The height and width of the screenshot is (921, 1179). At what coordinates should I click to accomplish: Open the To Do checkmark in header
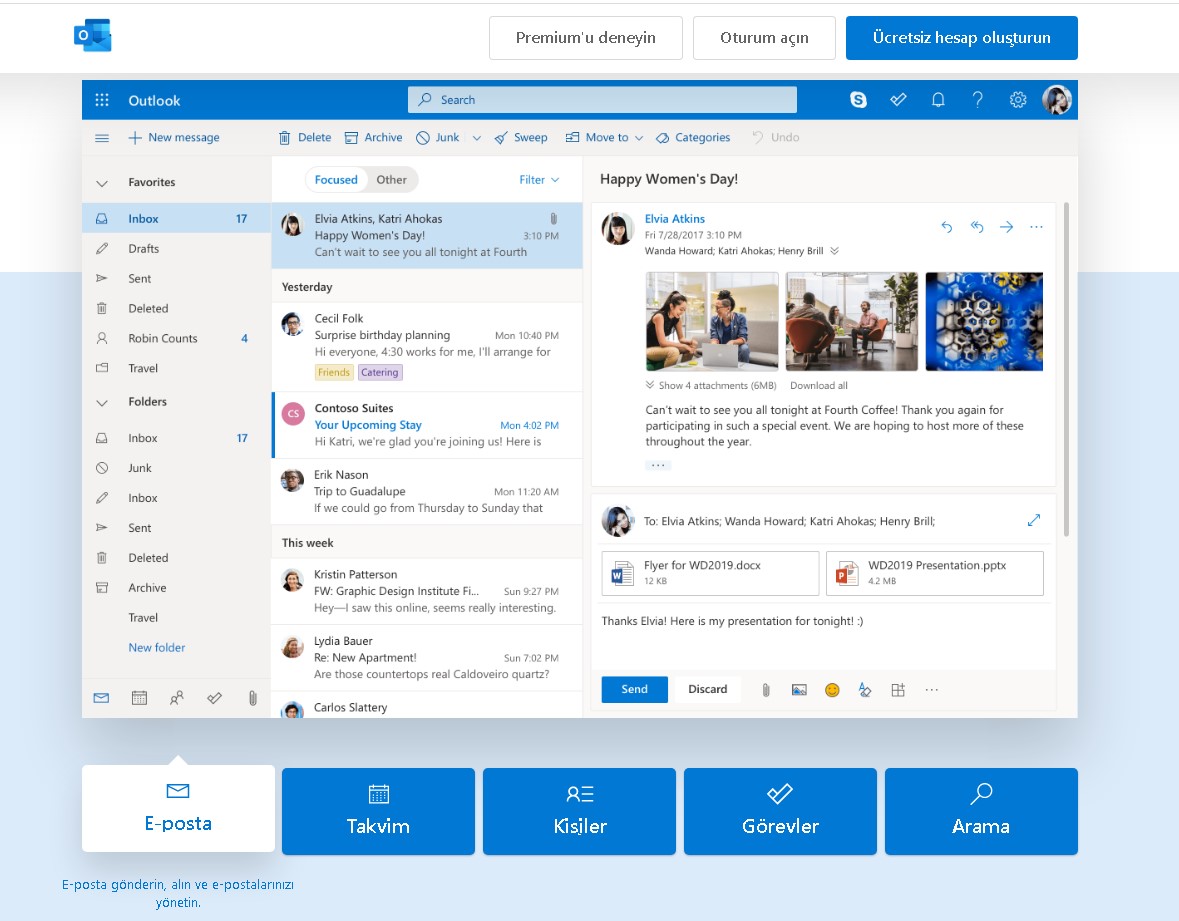(x=898, y=99)
